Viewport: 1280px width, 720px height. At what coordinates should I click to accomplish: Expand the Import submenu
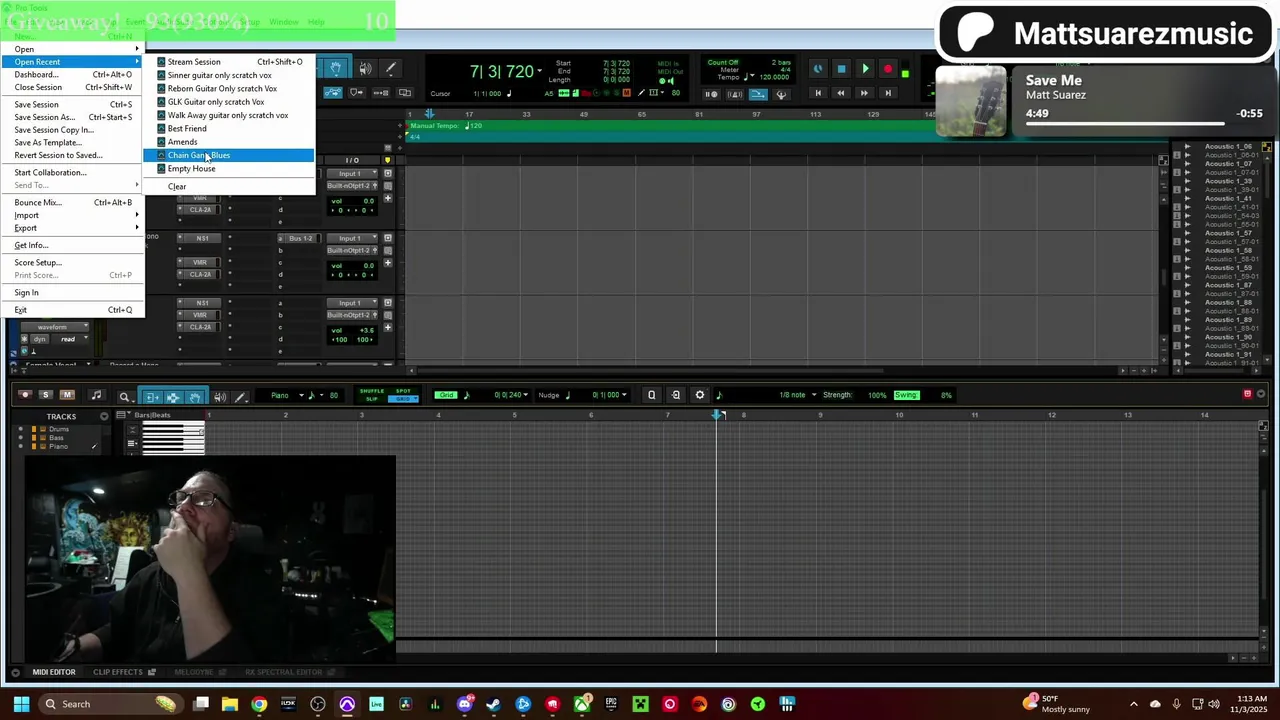click(72, 215)
